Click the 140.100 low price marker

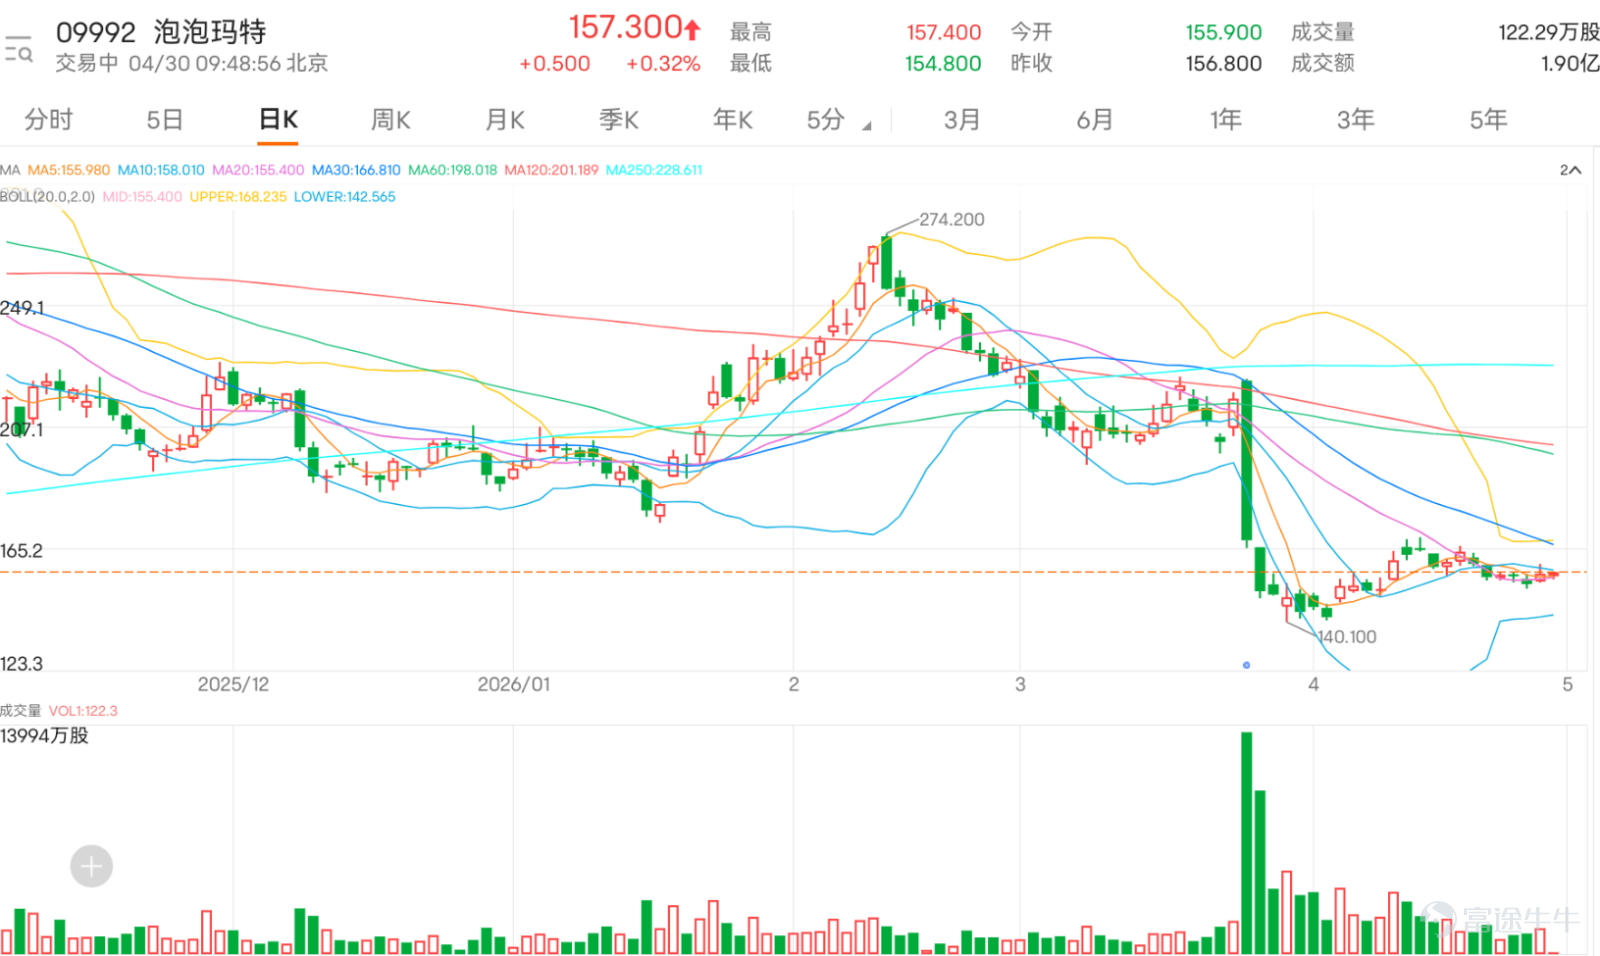pos(1347,637)
